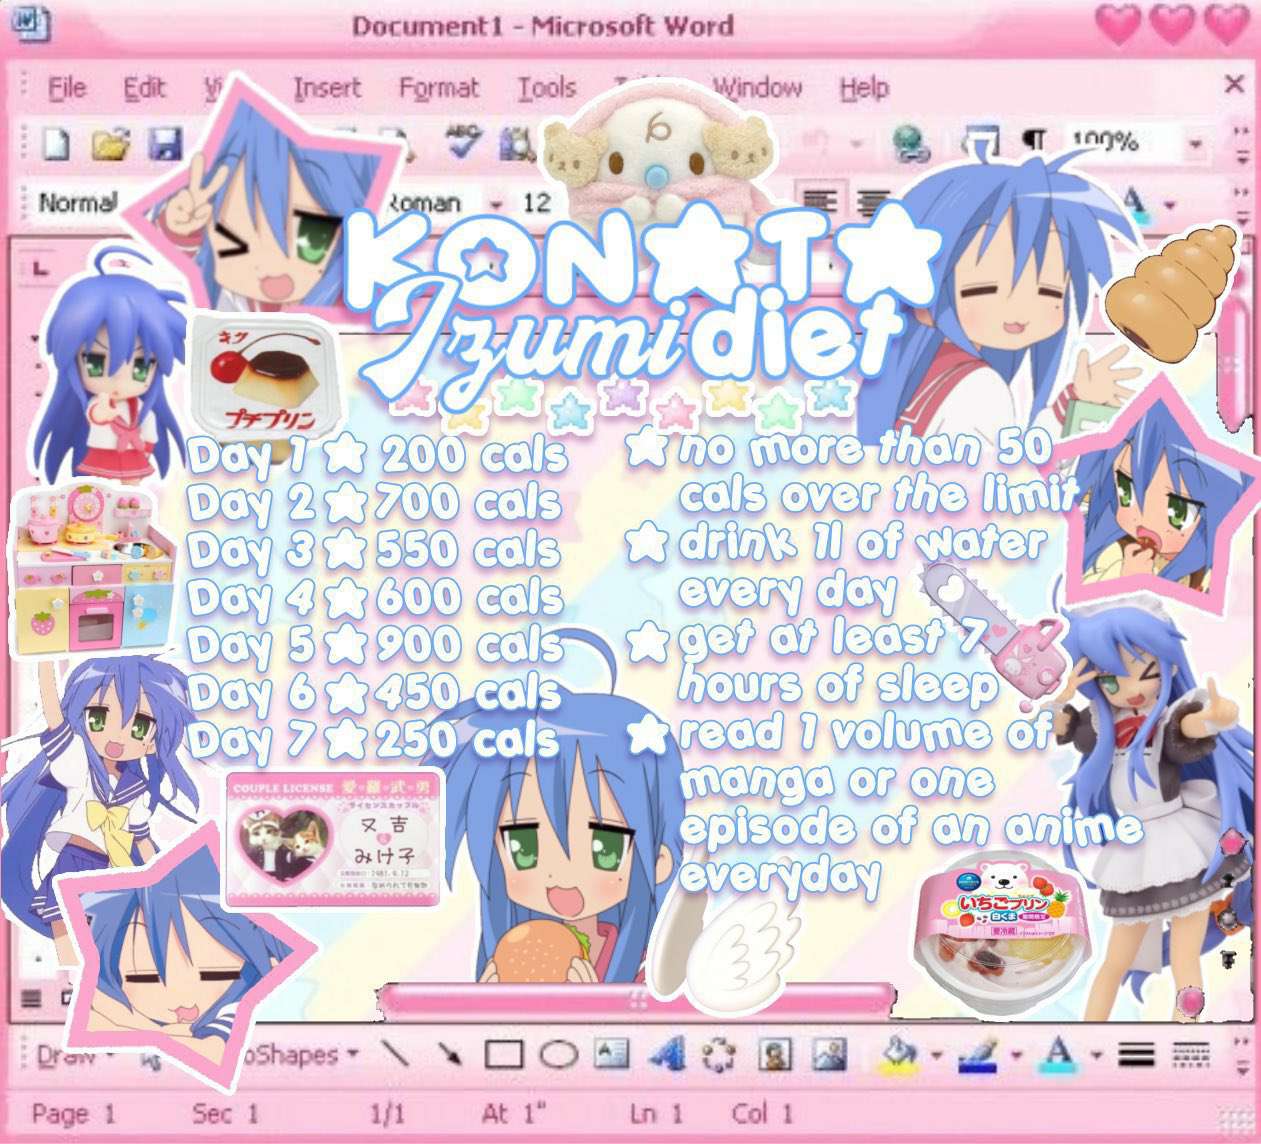Expand the Standard toolbar options chevron
Viewport: 1261px width, 1144px height.
(x=1241, y=144)
